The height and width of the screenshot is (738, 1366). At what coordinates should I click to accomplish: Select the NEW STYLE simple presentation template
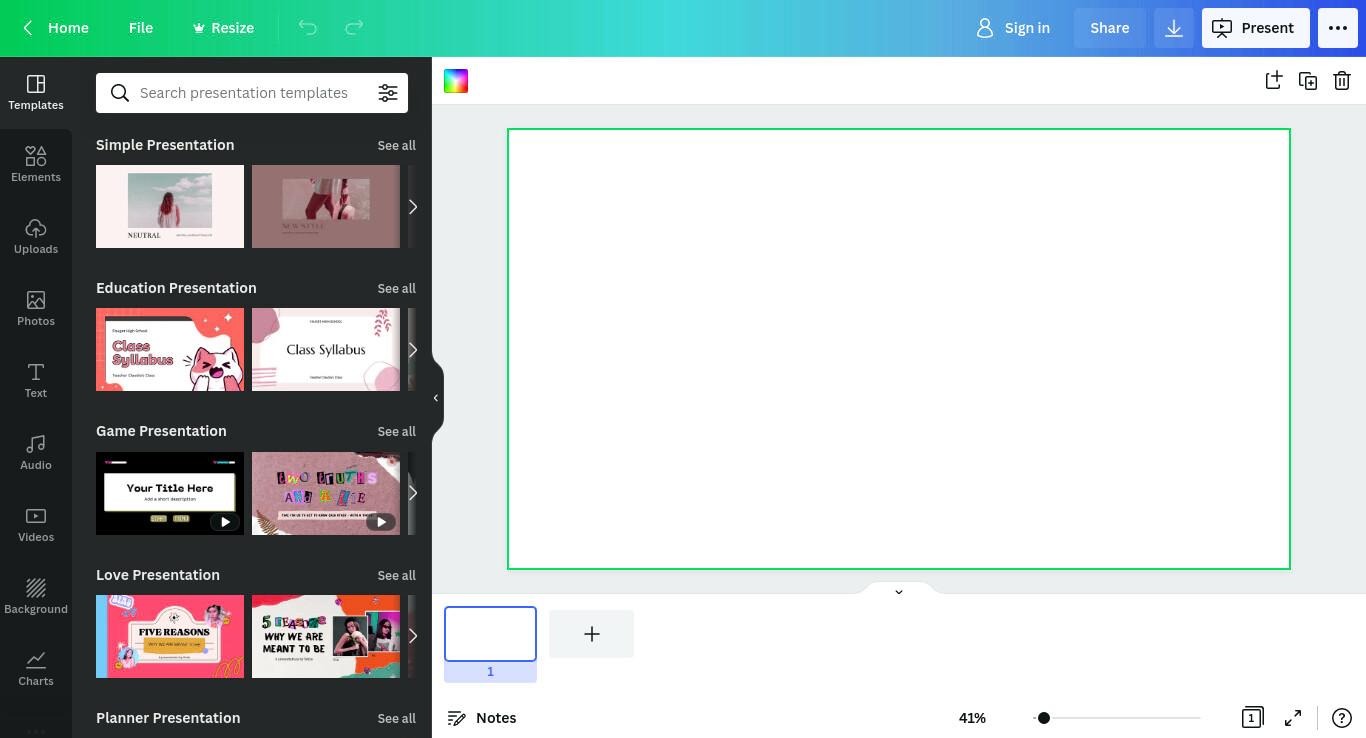click(326, 207)
